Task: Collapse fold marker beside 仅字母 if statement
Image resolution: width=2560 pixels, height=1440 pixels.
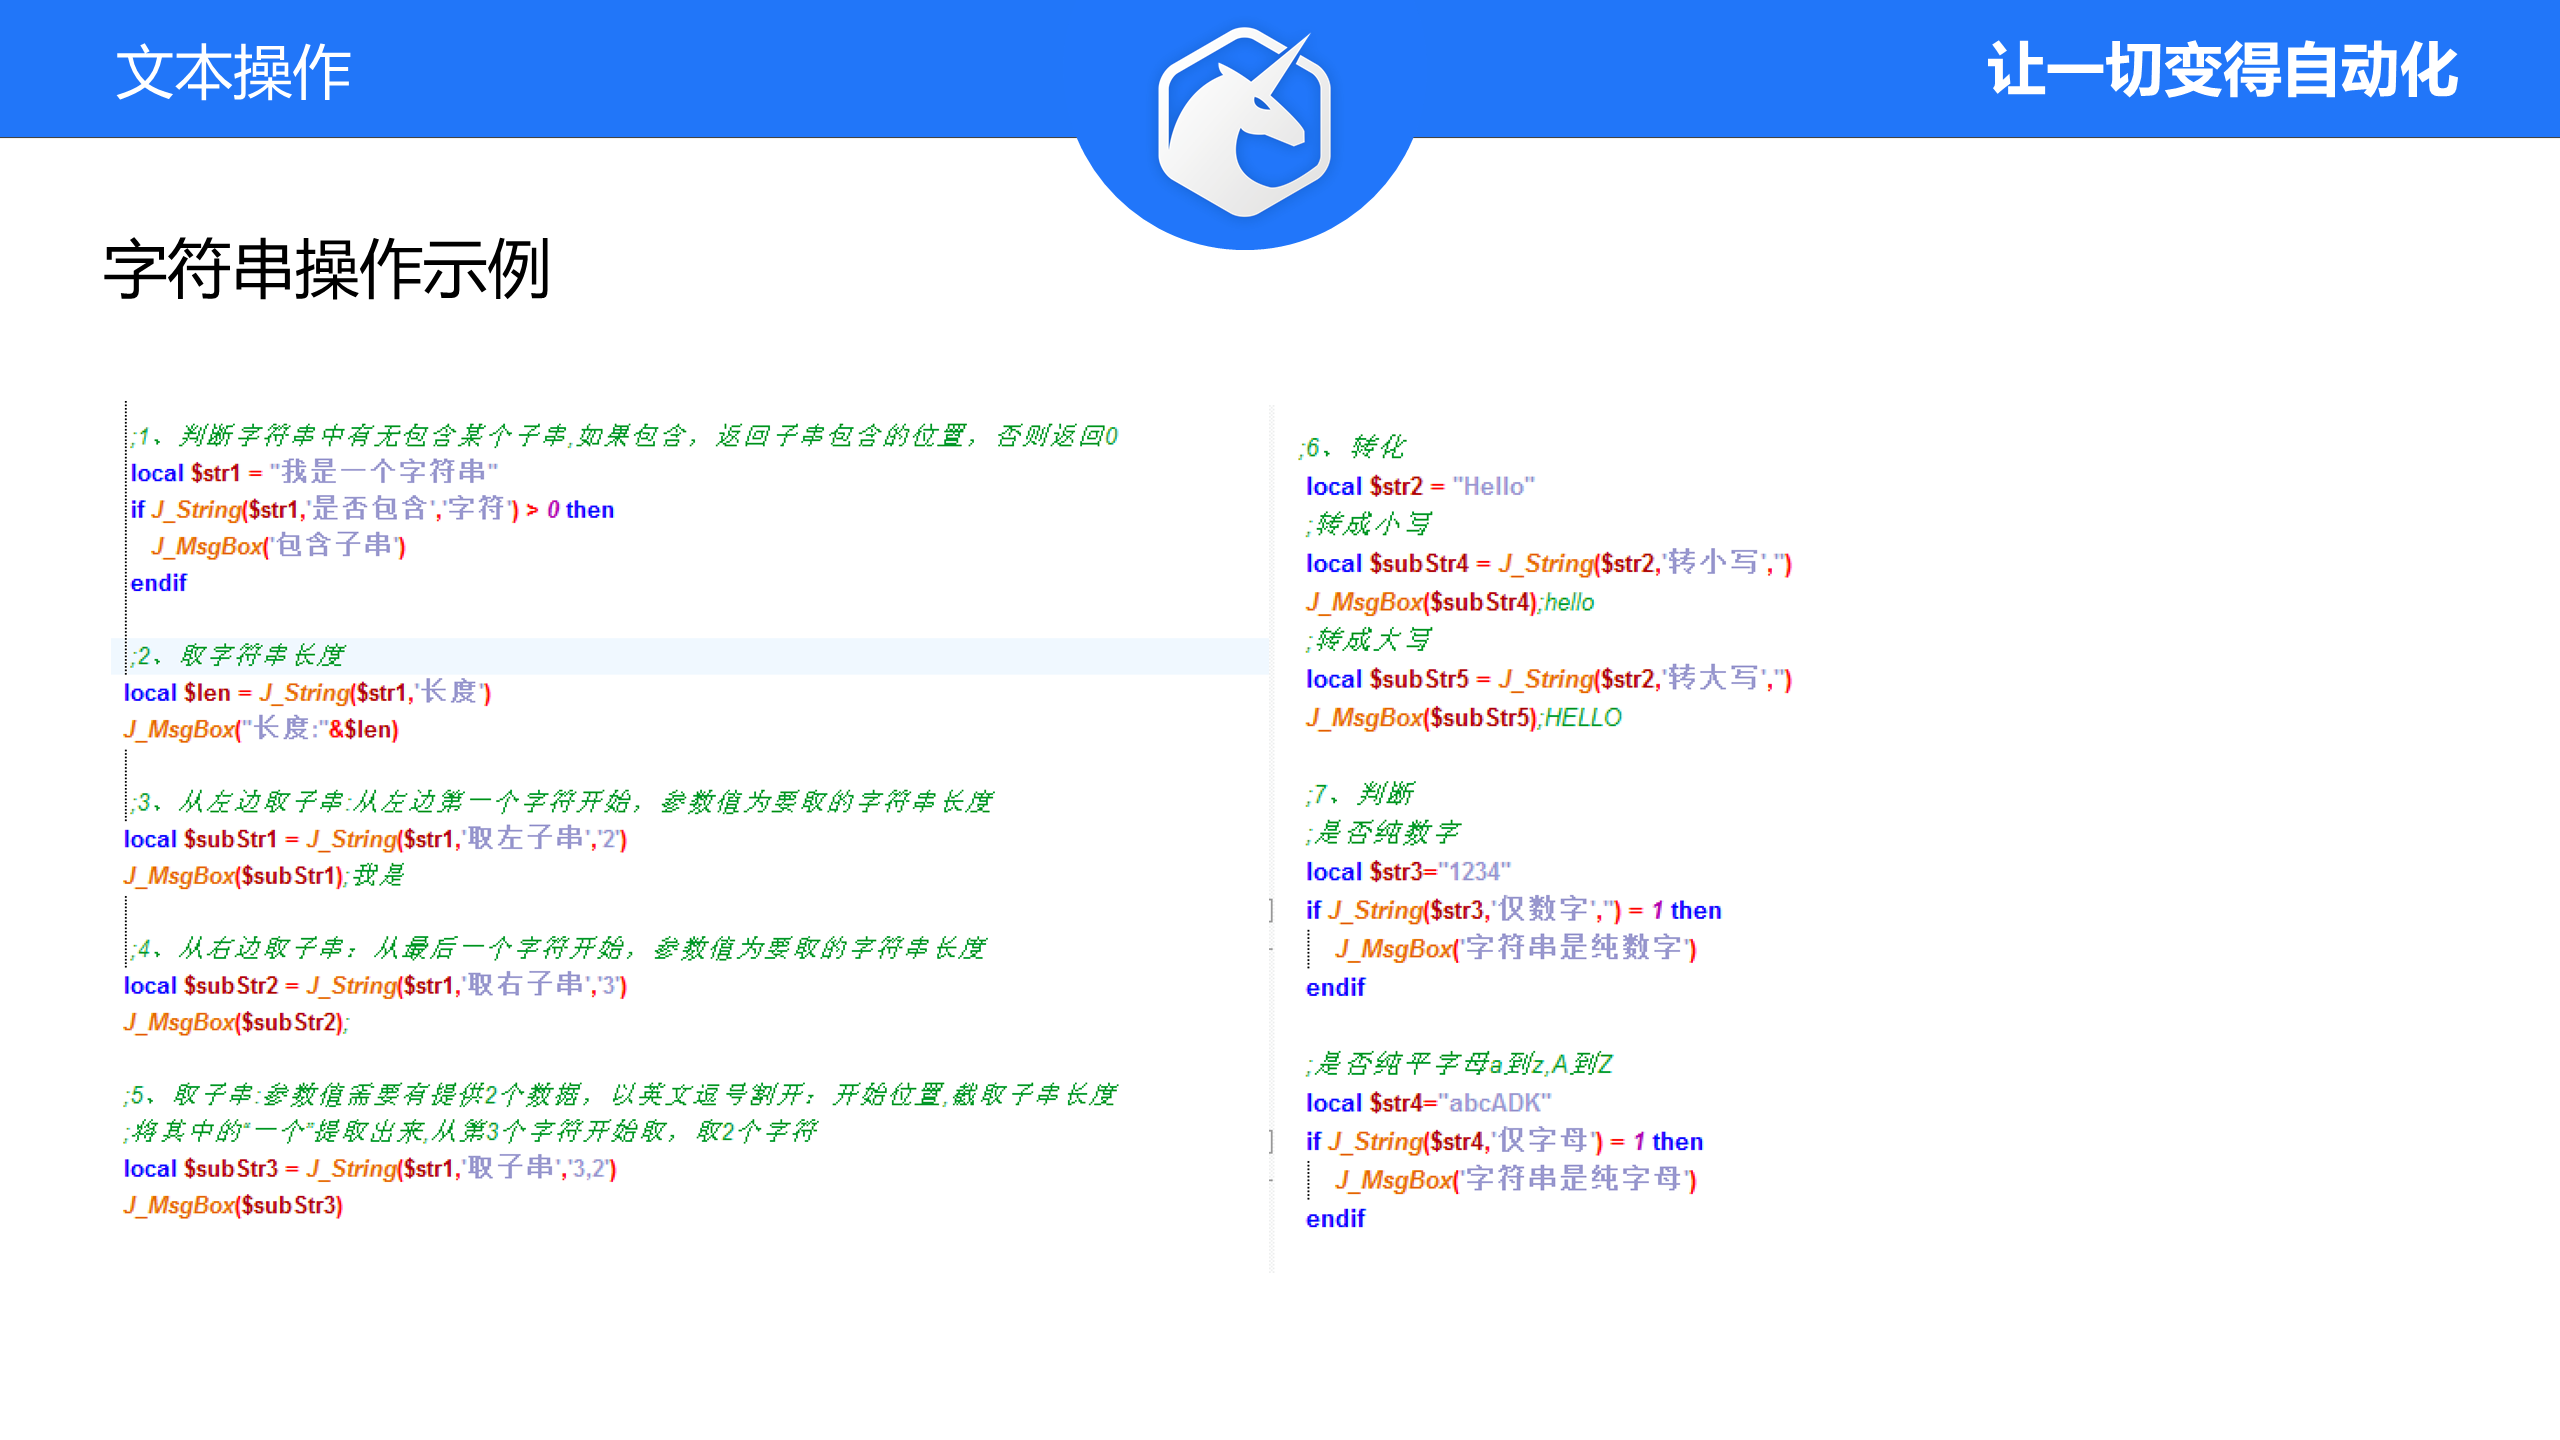Action: (1272, 1141)
